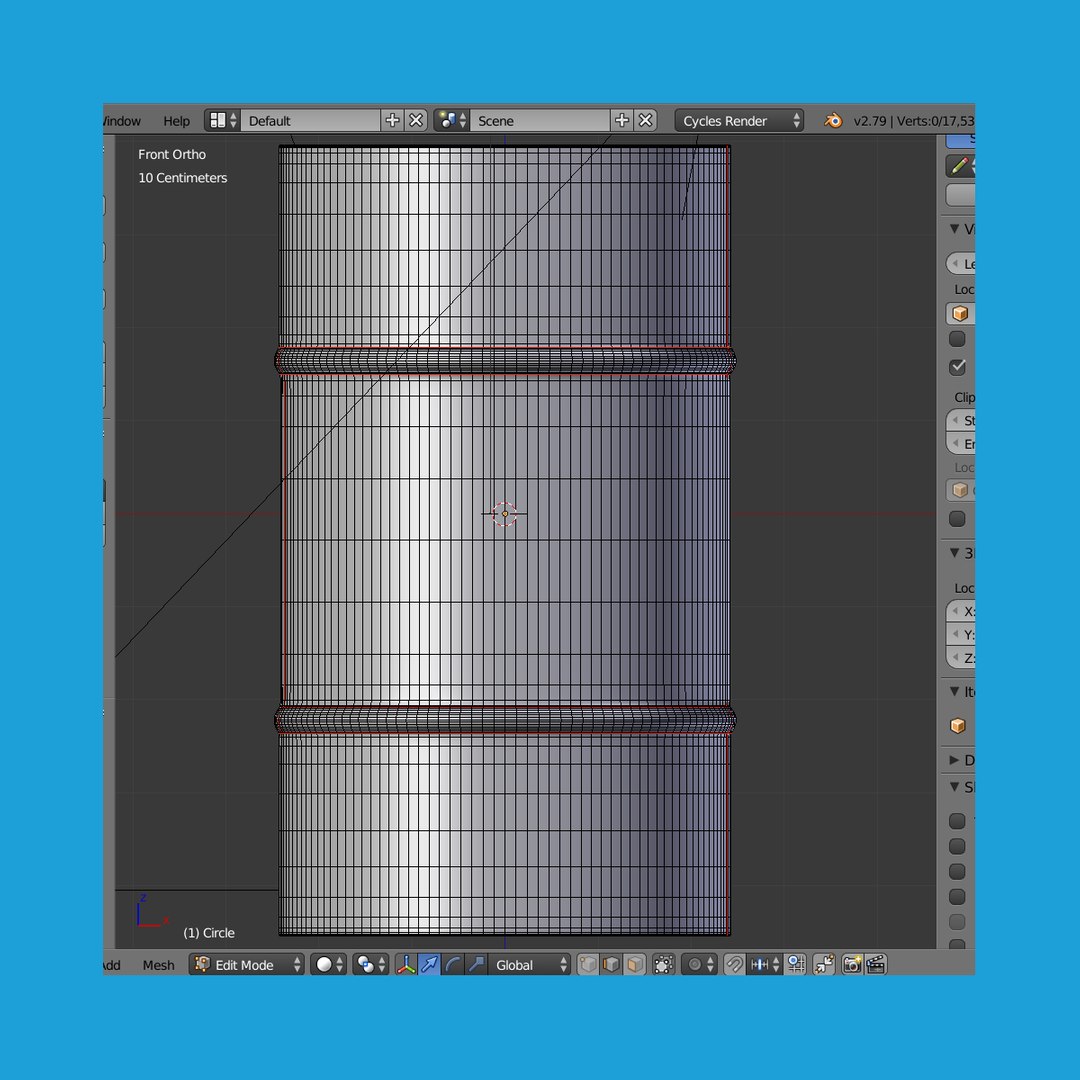
Task: Open the Add menu in viewport header
Action: (x=112, y=965)
